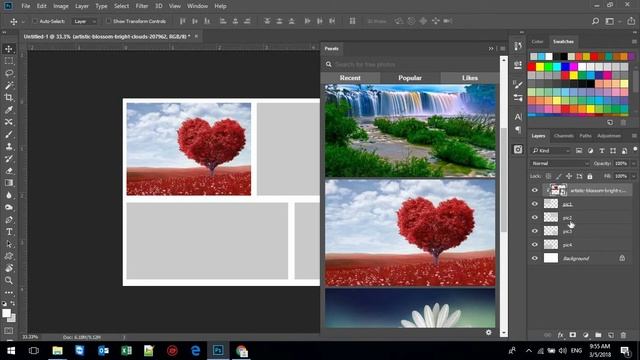
Task: Create a new adjustment layer
Action: (586, 335)
